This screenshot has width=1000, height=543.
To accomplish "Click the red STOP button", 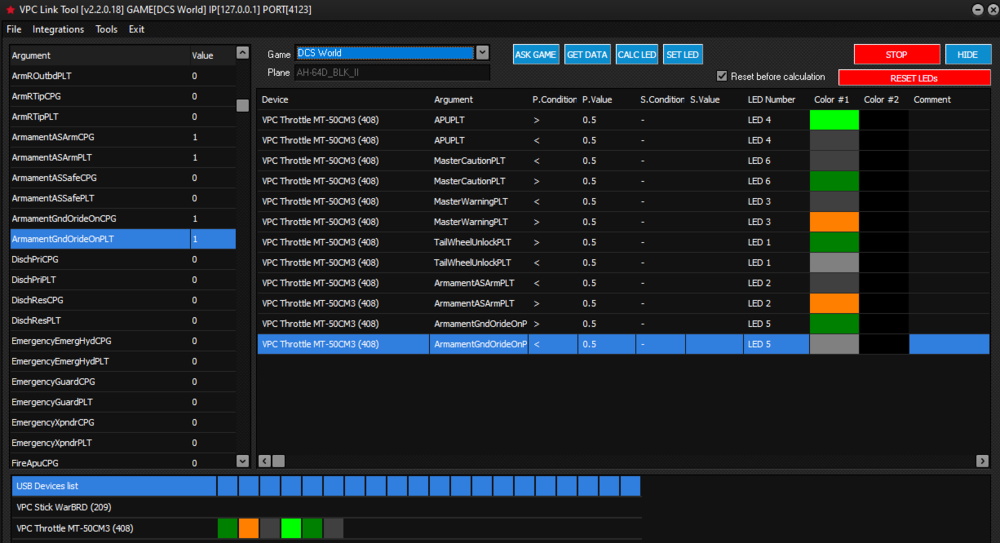I will pyautogui.click(x=897, y=55).
